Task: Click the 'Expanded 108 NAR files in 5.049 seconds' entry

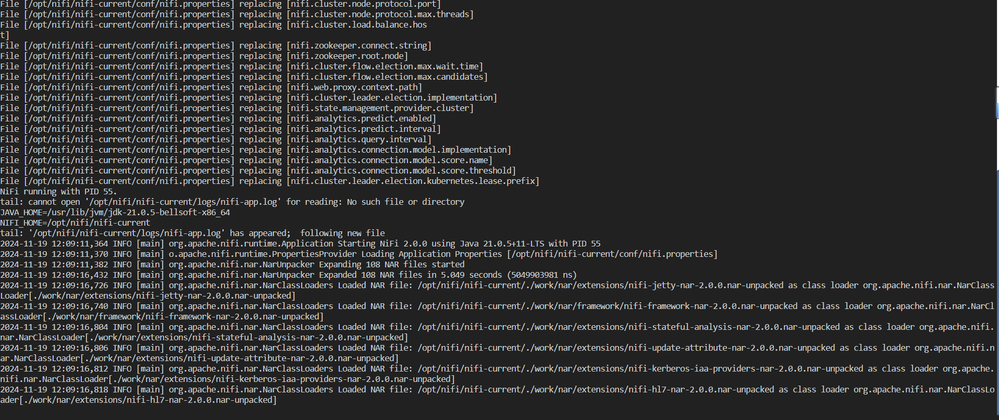Action: pos(291,275)
